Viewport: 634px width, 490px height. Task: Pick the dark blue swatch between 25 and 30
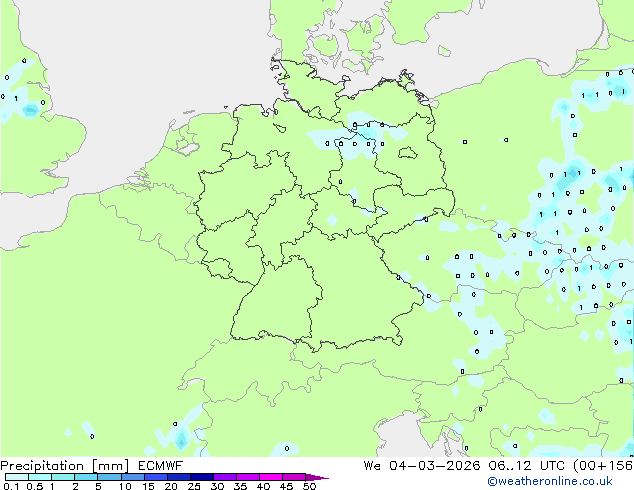pos(202,477)
